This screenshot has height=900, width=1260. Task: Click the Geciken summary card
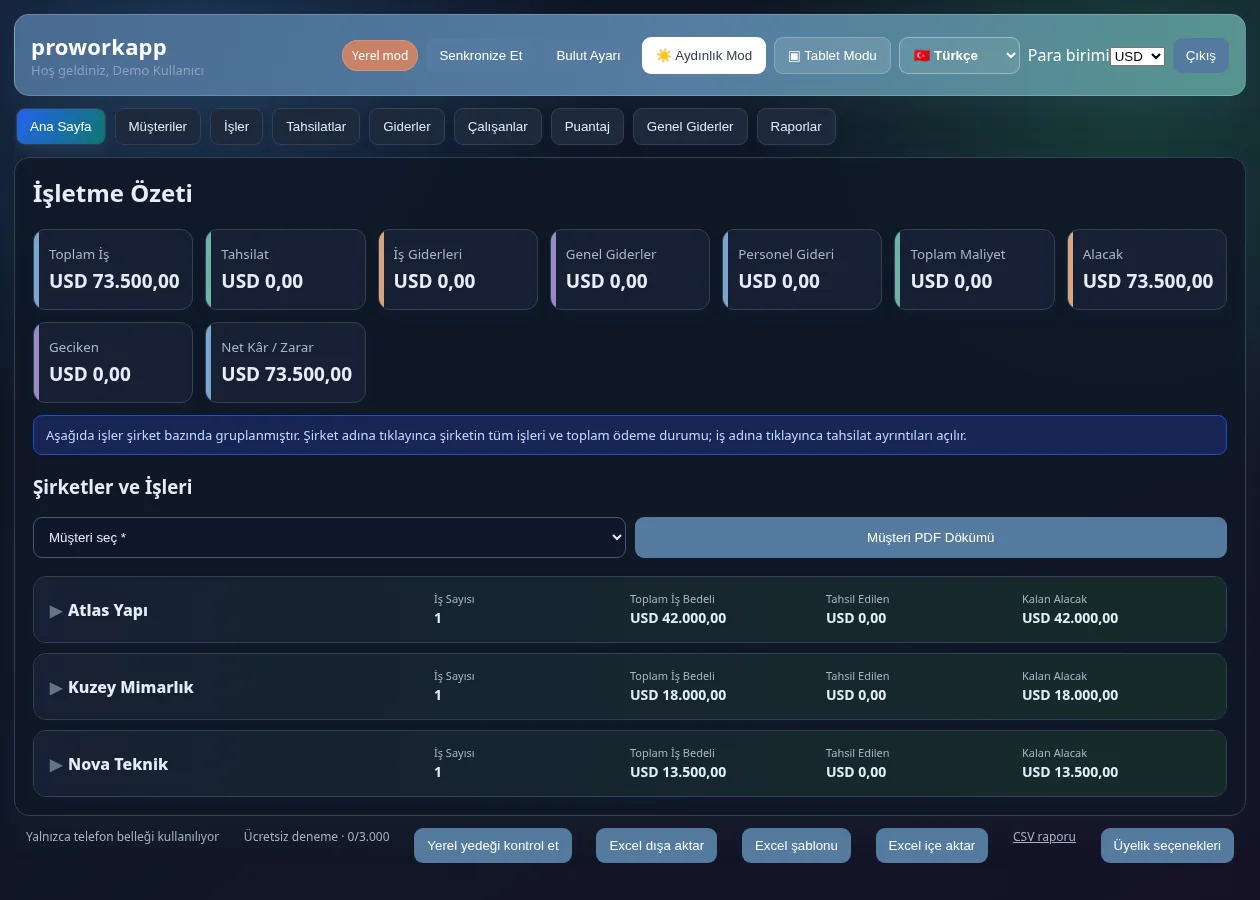pos(113,363)
